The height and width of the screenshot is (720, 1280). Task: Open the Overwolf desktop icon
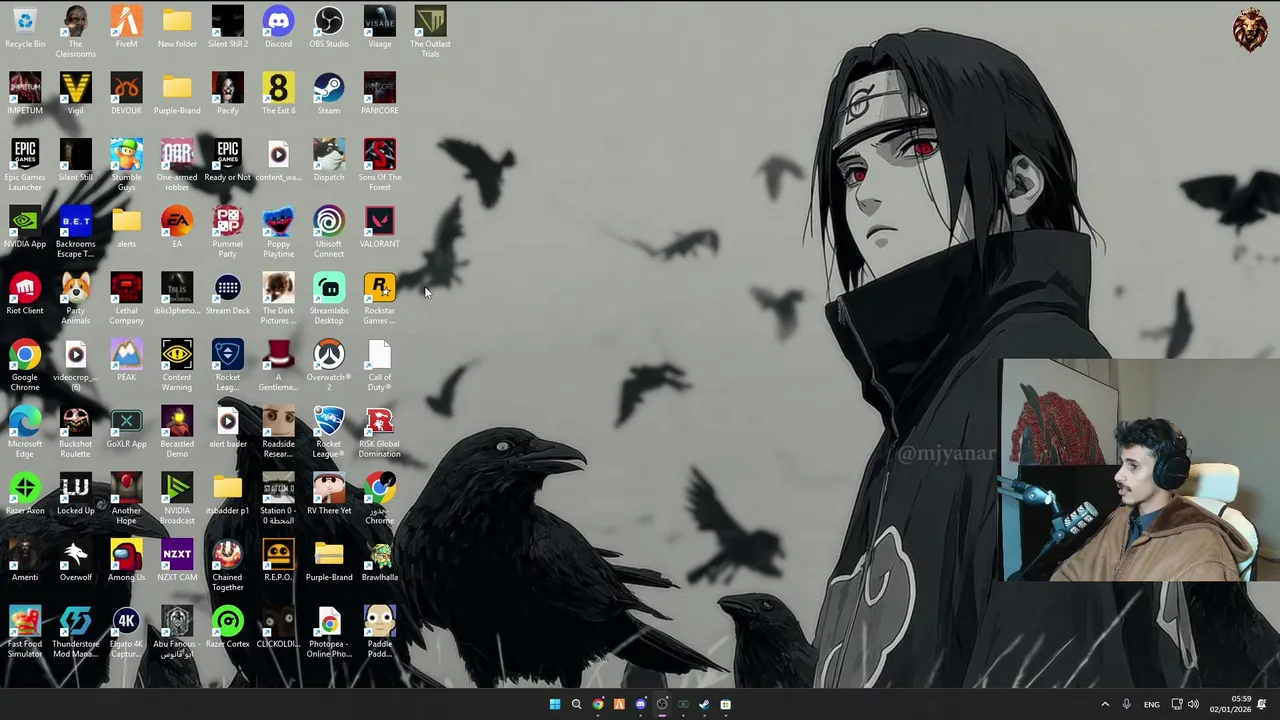pos(75,562)
